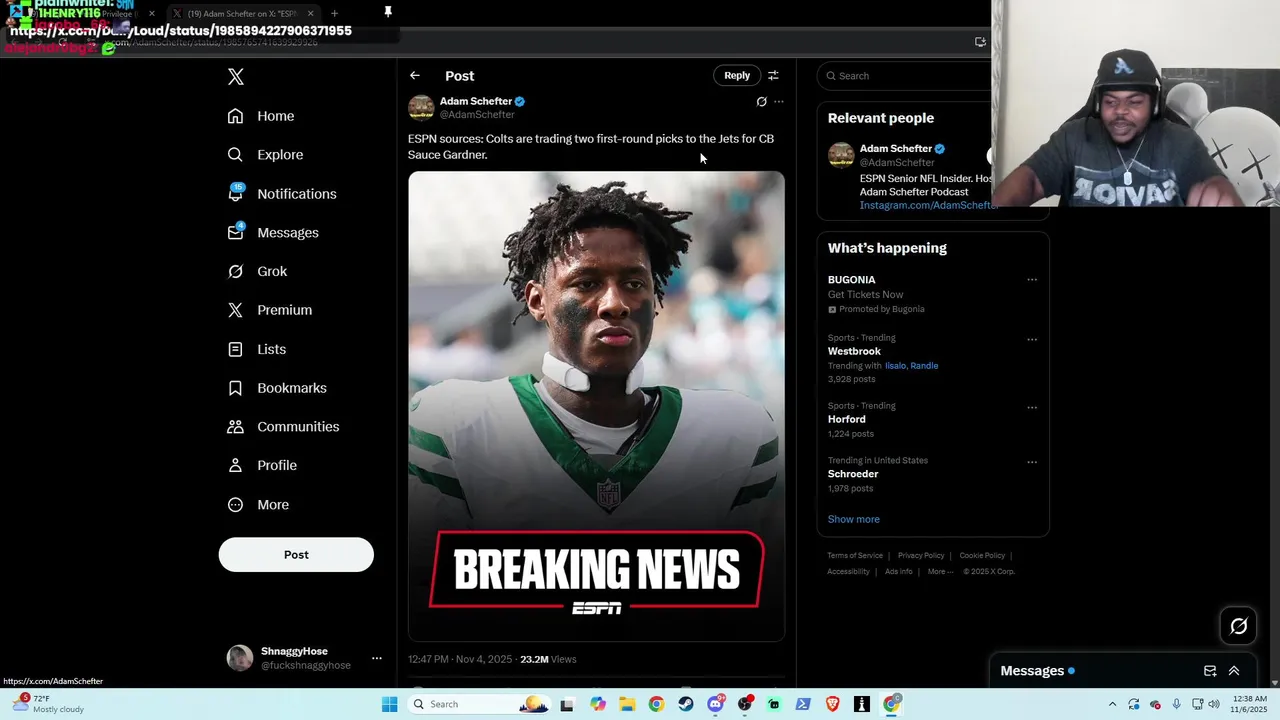Show hidden system tray icons

pyautogui.click(x=1112, y=704)
